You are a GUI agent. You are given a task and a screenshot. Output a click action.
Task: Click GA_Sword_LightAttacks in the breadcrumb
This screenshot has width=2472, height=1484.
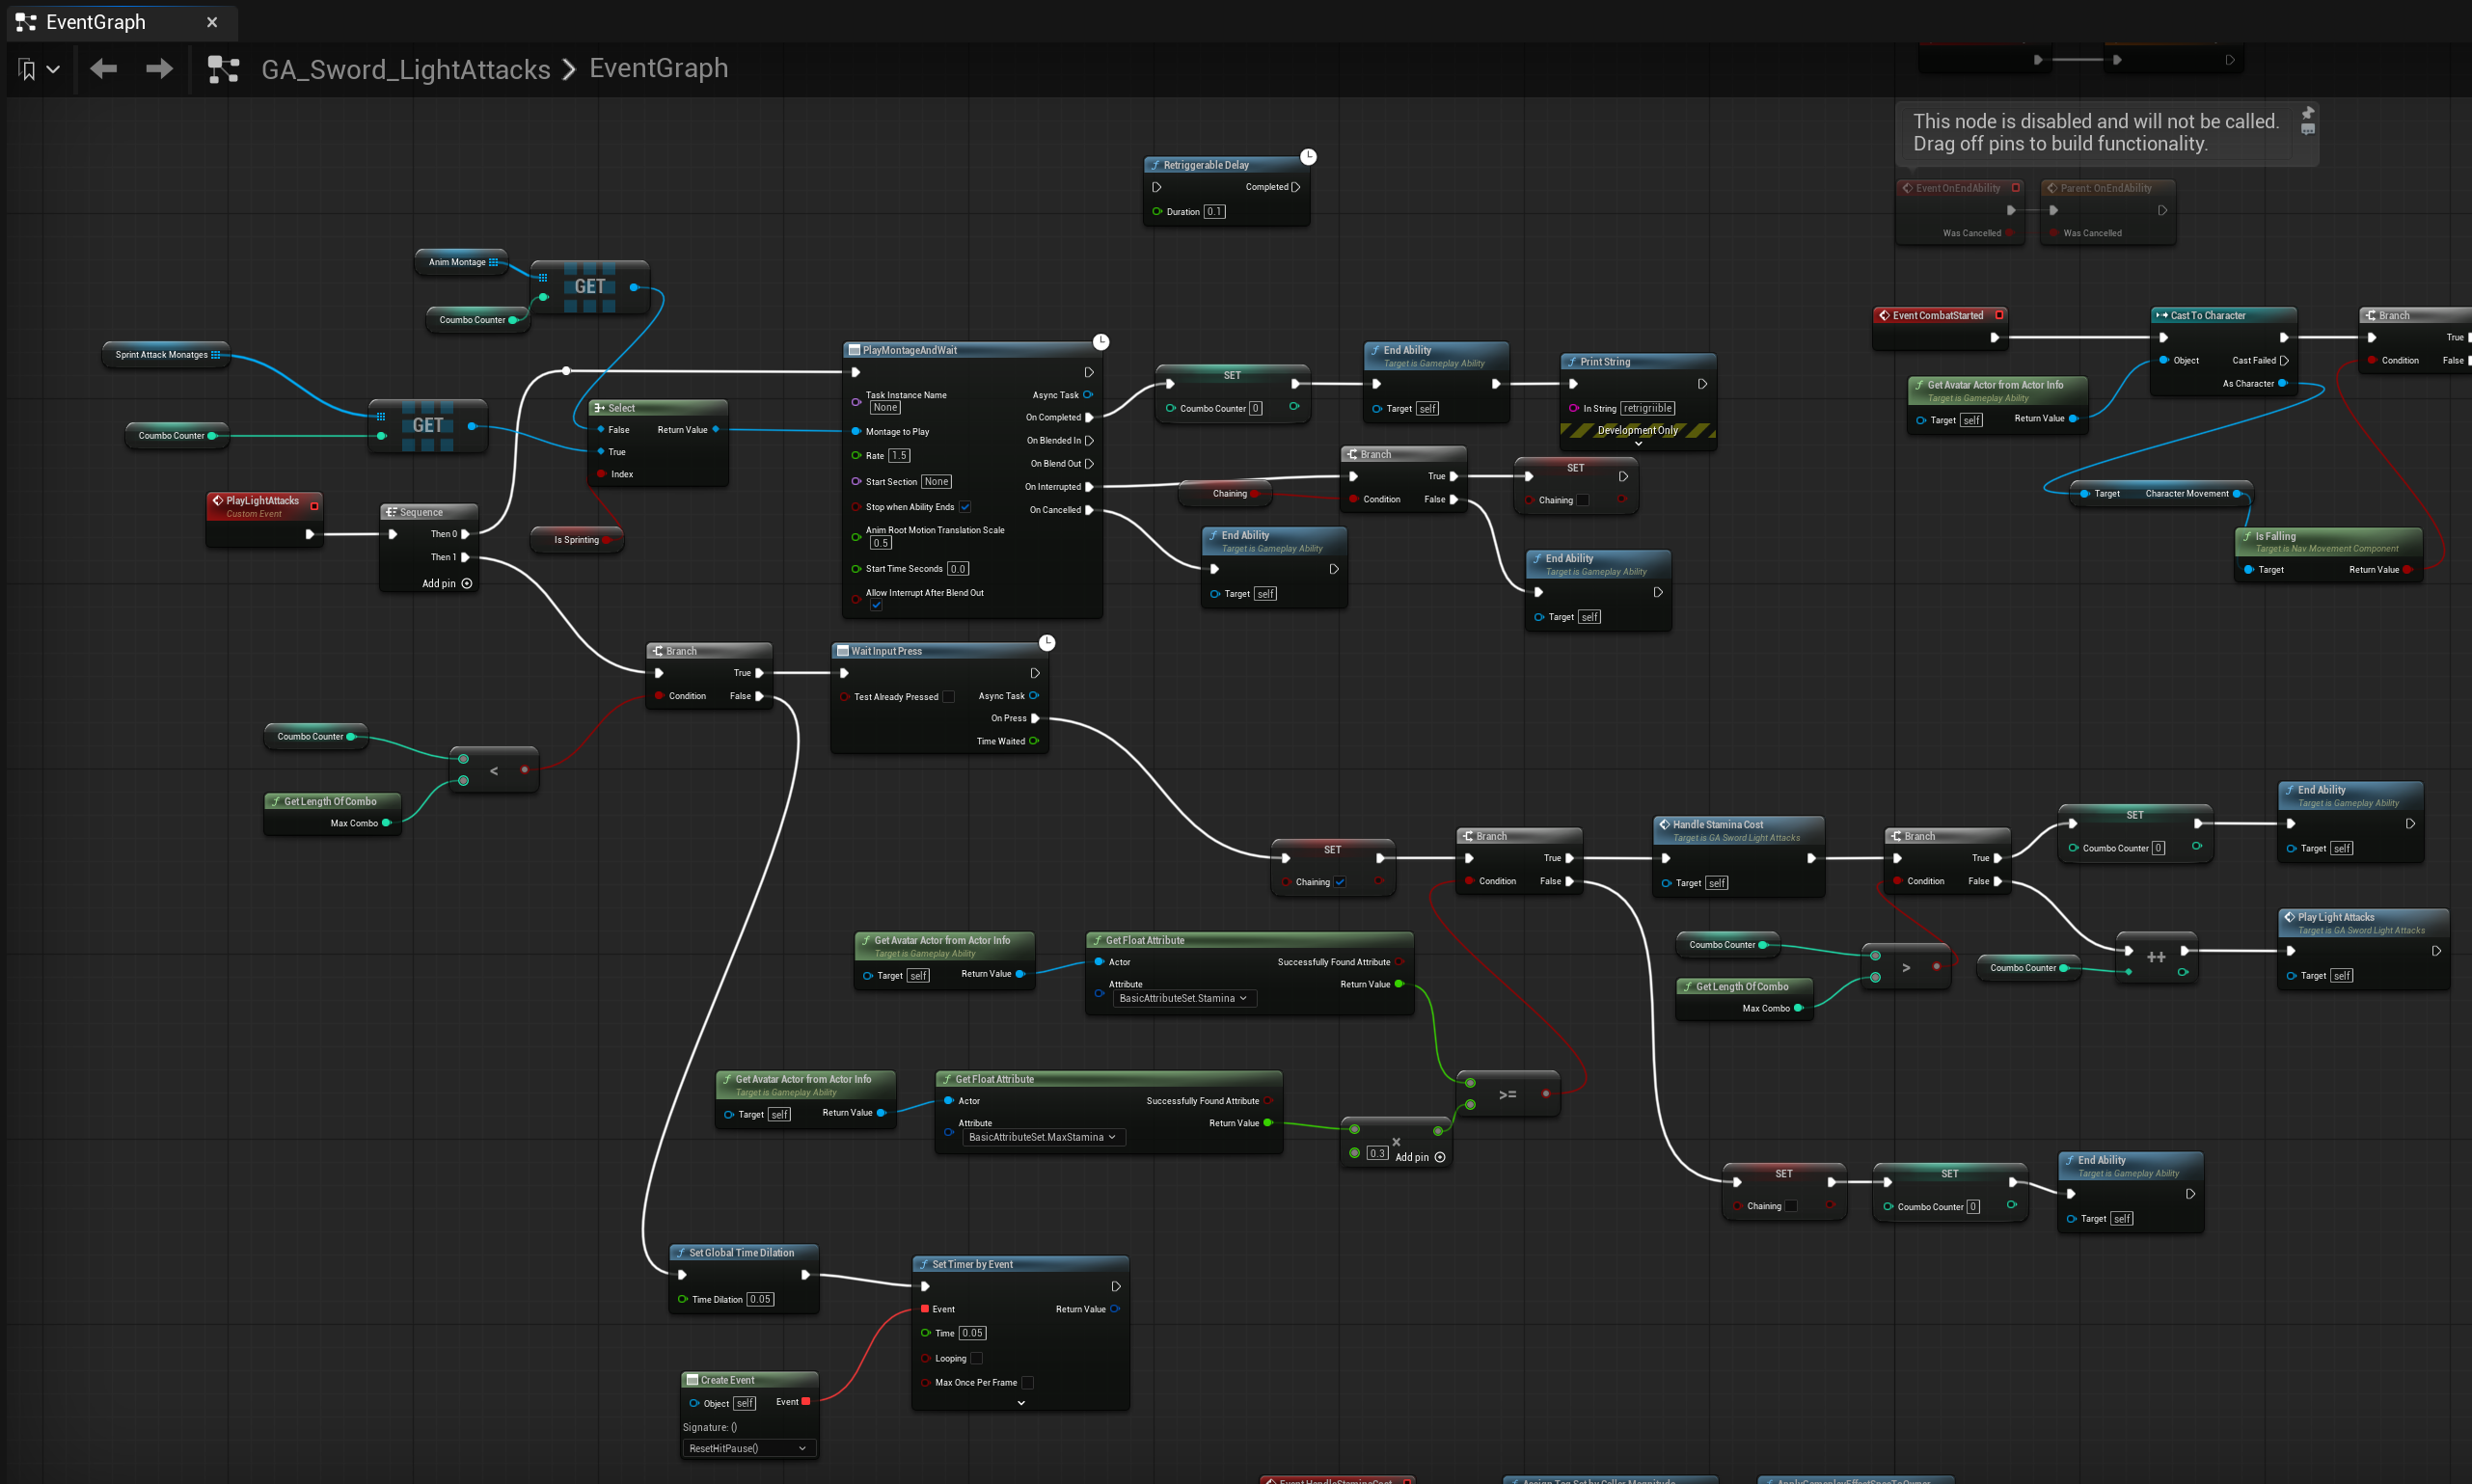(x=406, y=69)
